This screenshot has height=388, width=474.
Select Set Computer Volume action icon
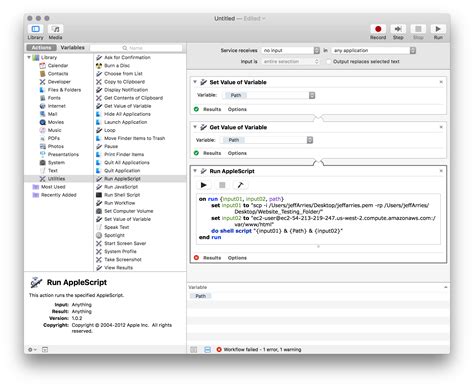pyautogui.click(x=99, y=211)
